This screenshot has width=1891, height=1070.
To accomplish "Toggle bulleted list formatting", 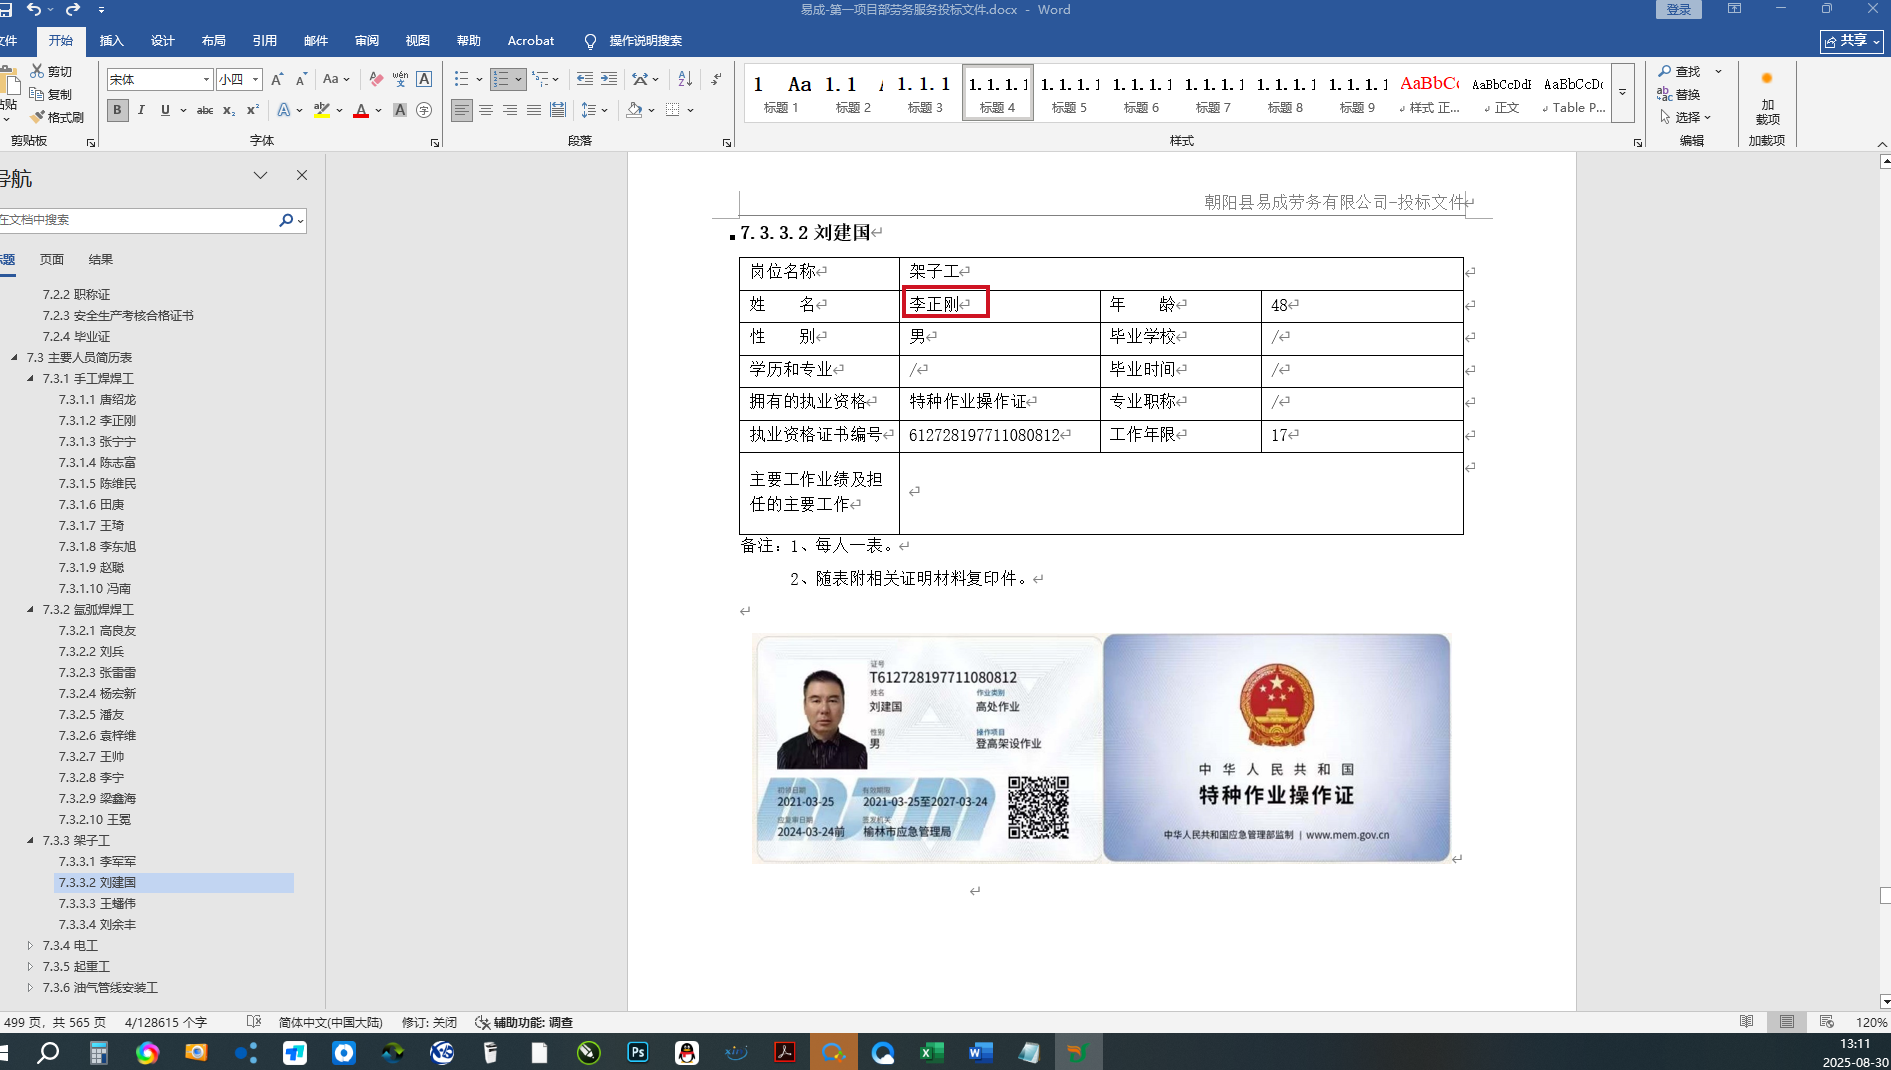I will click(461, 79).
